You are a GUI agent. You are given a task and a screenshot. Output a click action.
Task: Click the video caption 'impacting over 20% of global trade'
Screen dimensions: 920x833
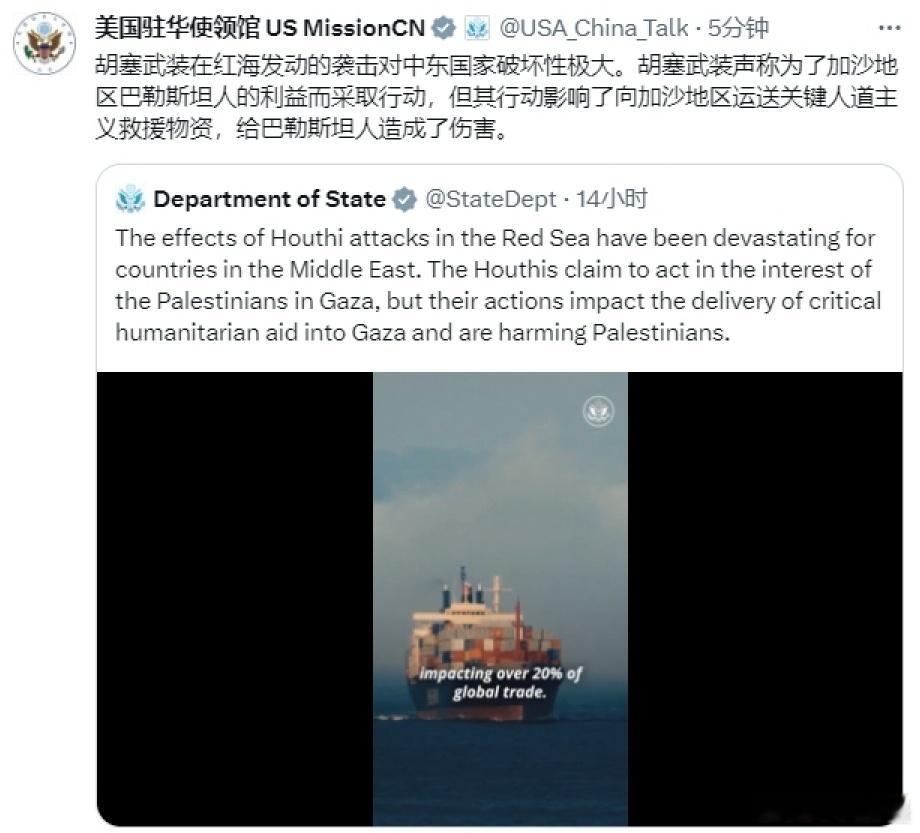tap(500, 682)
